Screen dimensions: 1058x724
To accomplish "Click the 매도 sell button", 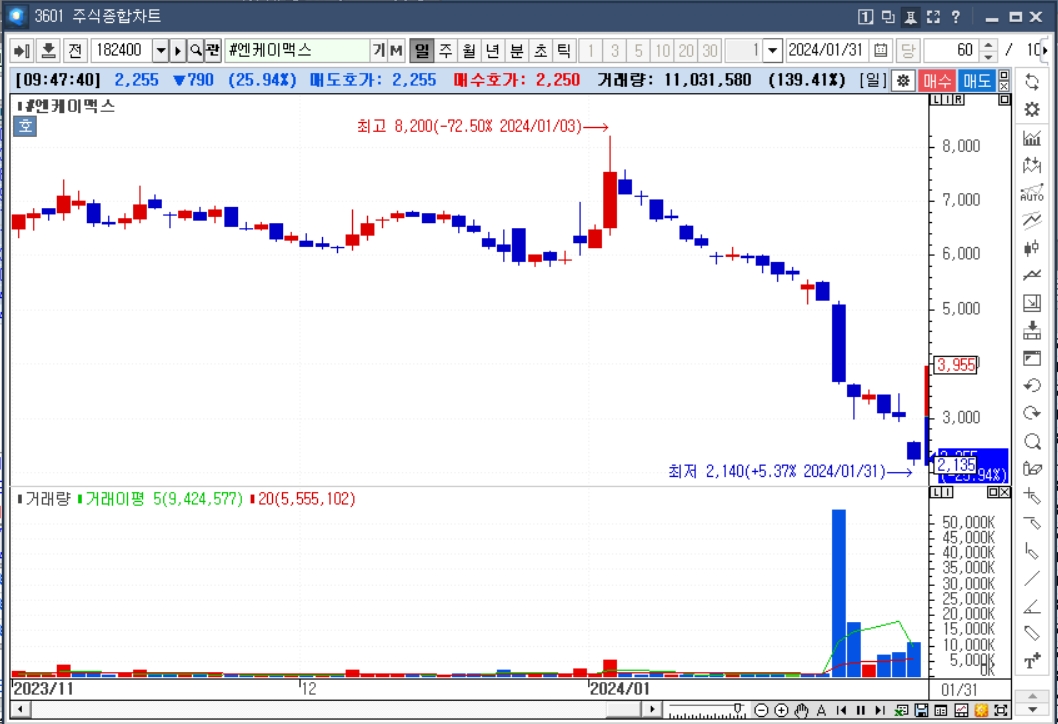I will point(976,81).
